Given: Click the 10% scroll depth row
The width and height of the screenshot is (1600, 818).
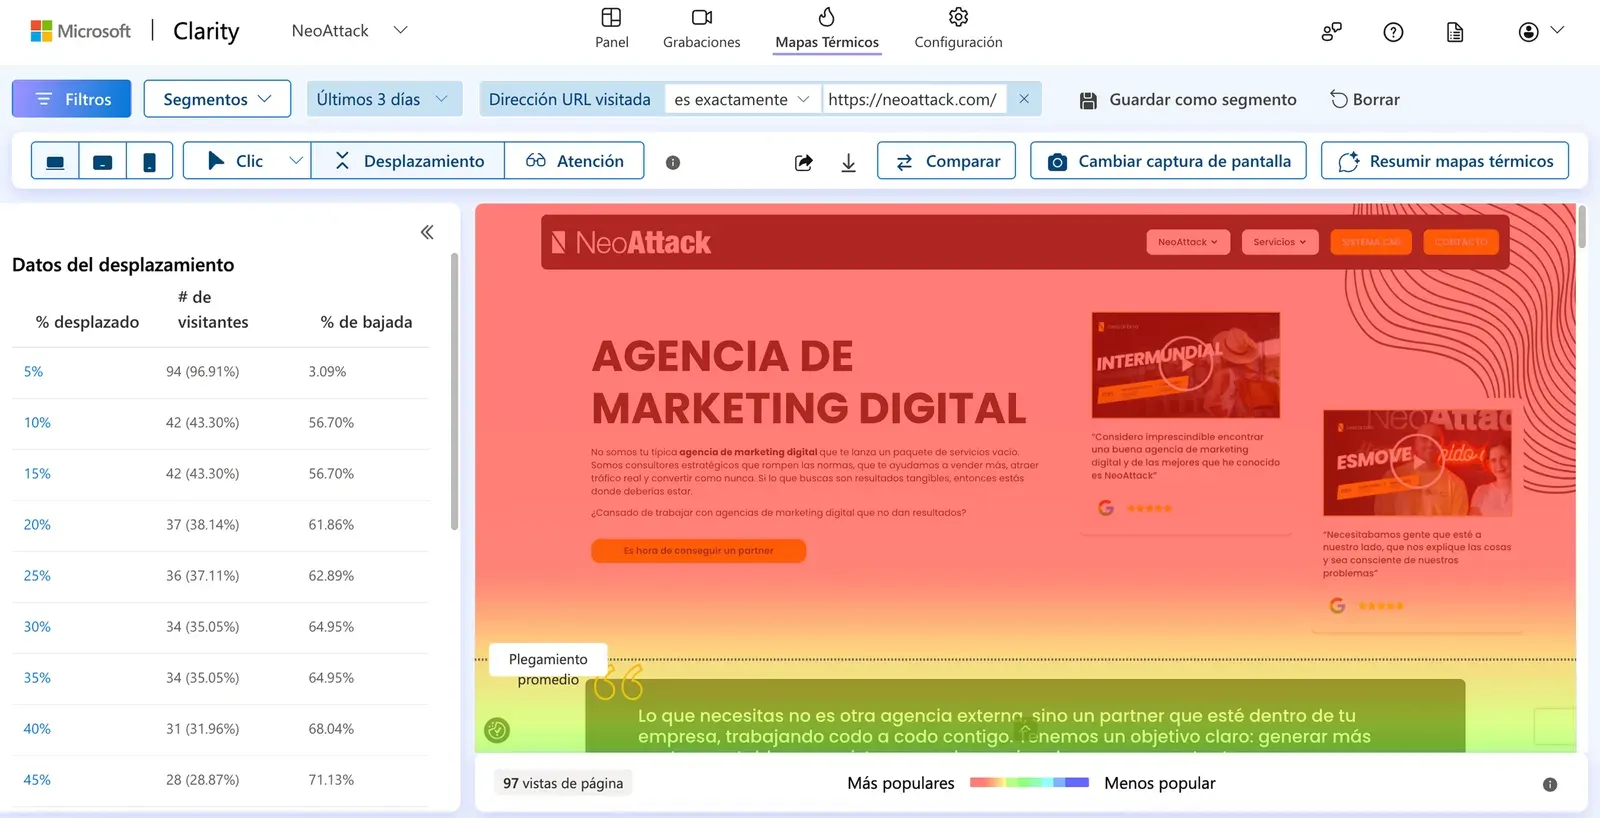Looking at the screenshot, I should click(220, 423).
